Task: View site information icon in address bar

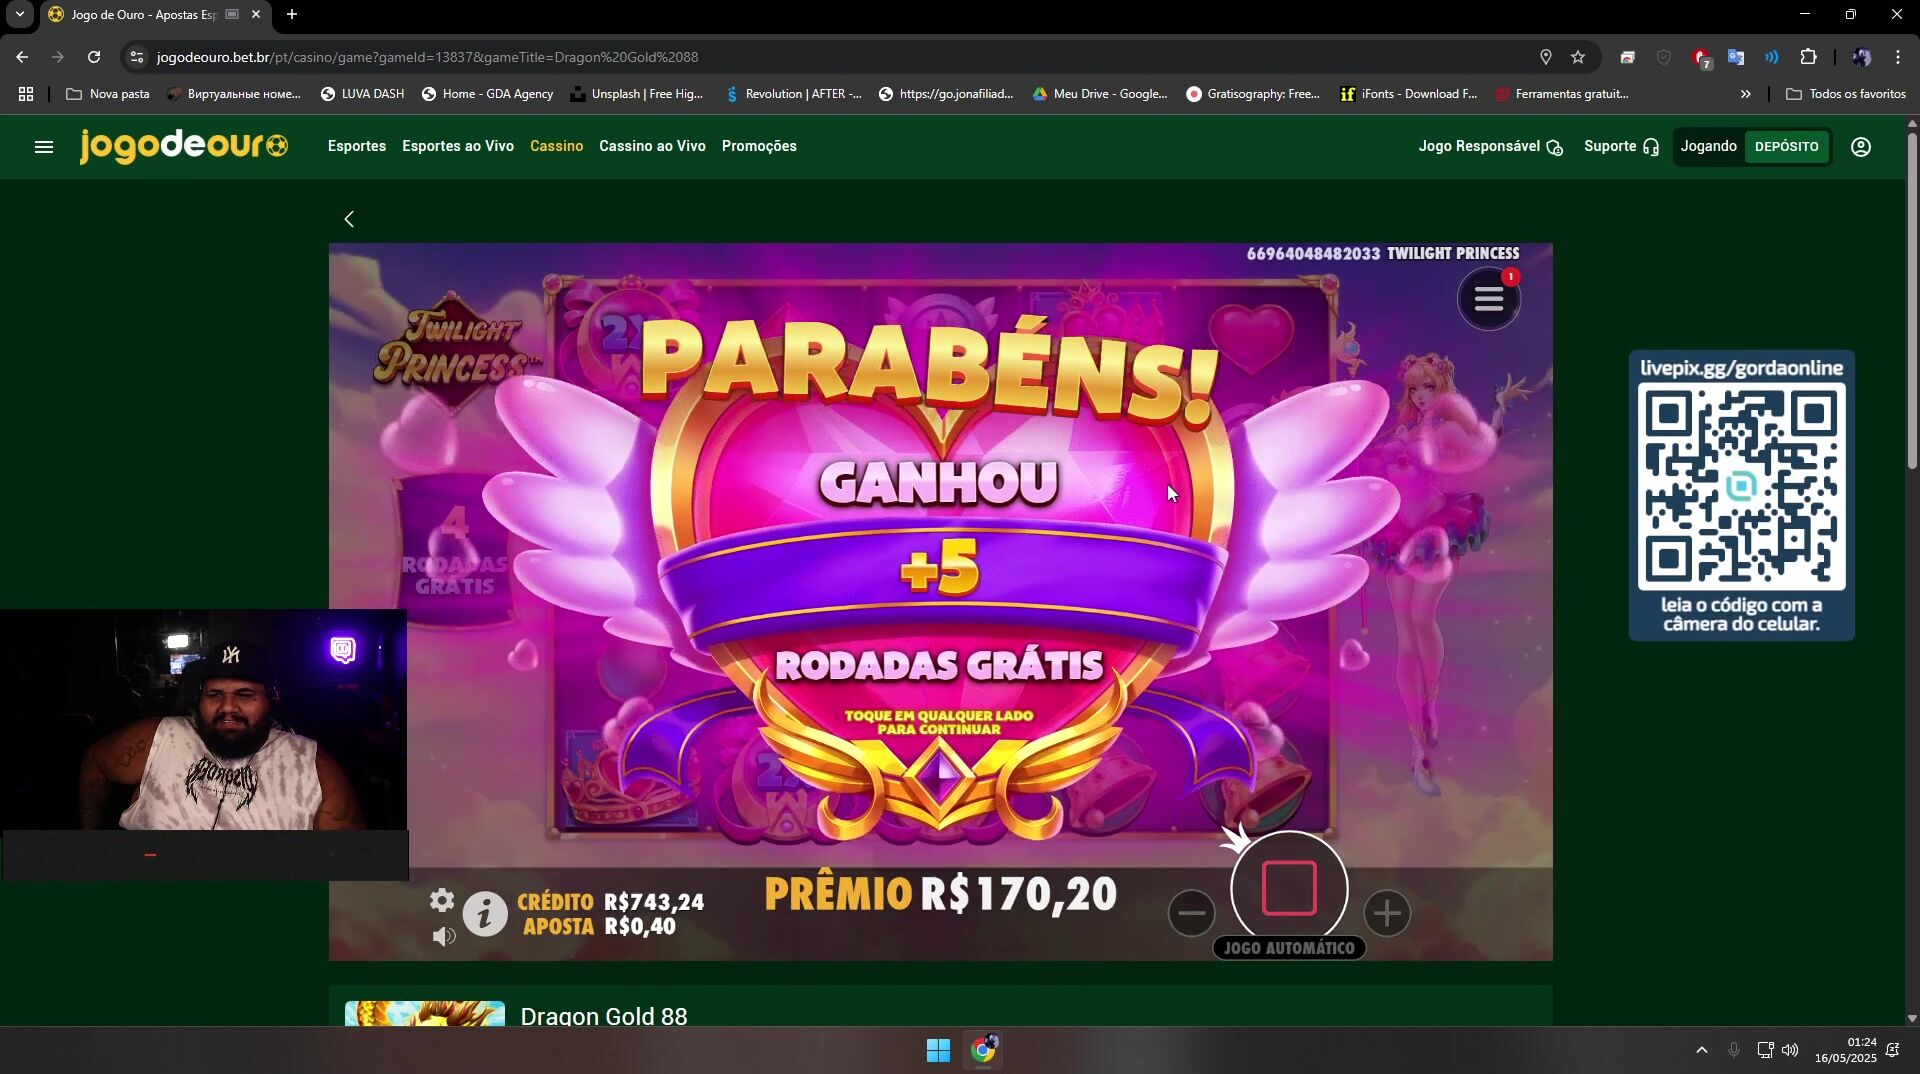Action: pyautogui.click(x=138, y=57)
